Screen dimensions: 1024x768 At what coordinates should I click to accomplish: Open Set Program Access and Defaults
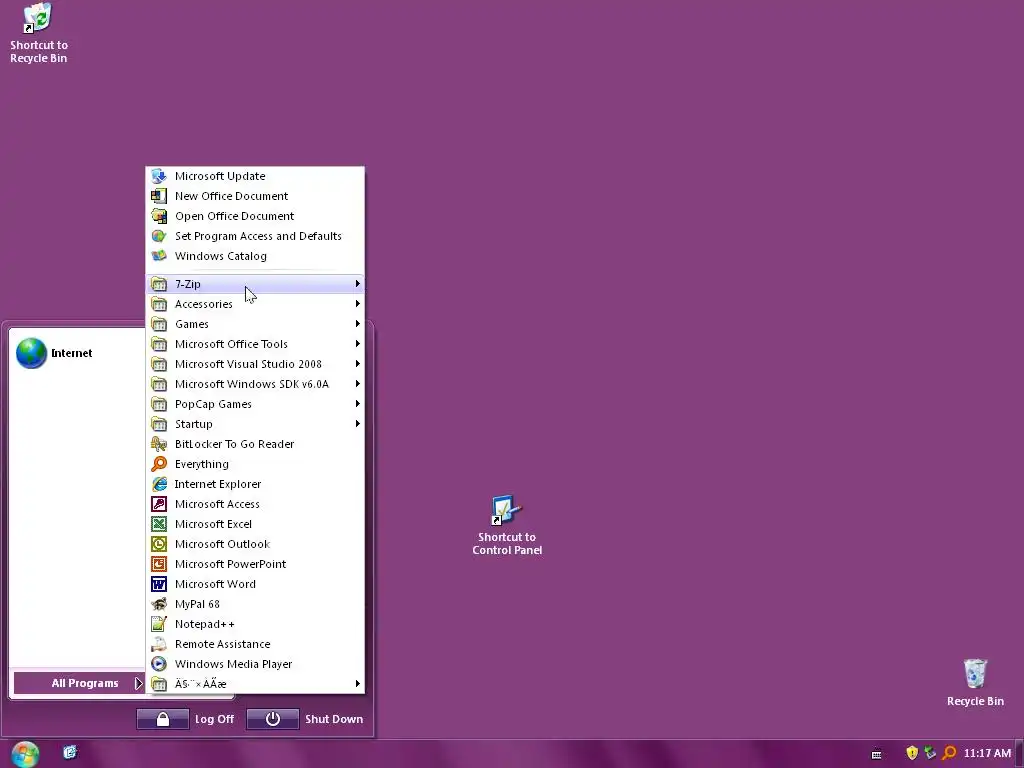255,236
